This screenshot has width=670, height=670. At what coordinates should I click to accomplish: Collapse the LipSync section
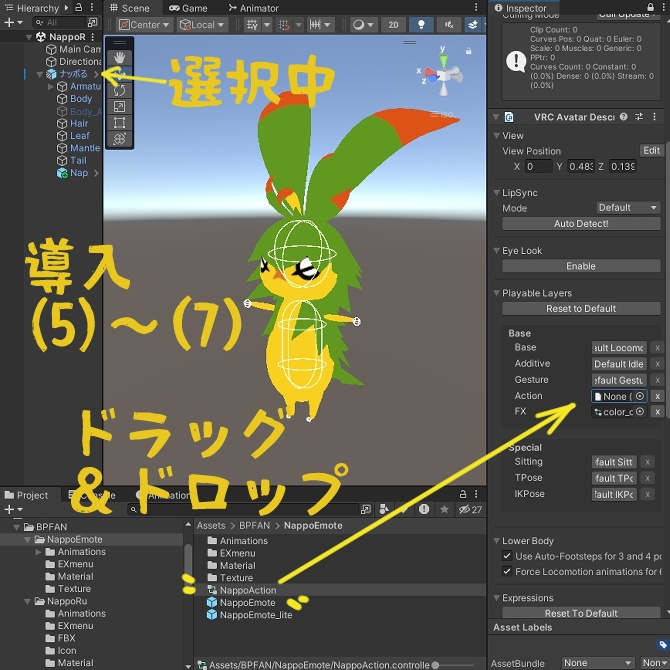tap(497, 193)
